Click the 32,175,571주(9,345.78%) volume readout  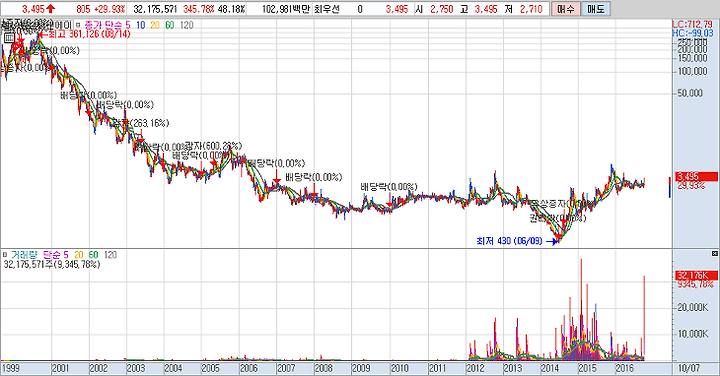51,265
